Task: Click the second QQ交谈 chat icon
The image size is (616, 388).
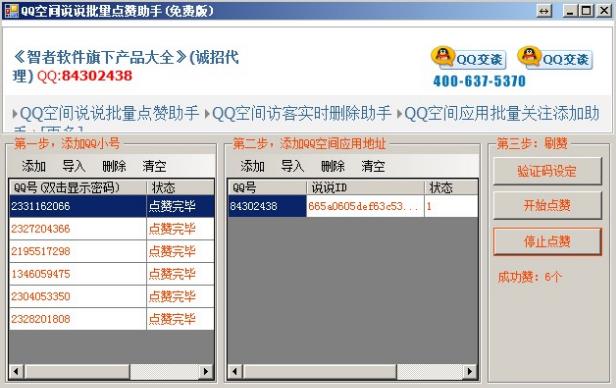Action: point(555,58)
